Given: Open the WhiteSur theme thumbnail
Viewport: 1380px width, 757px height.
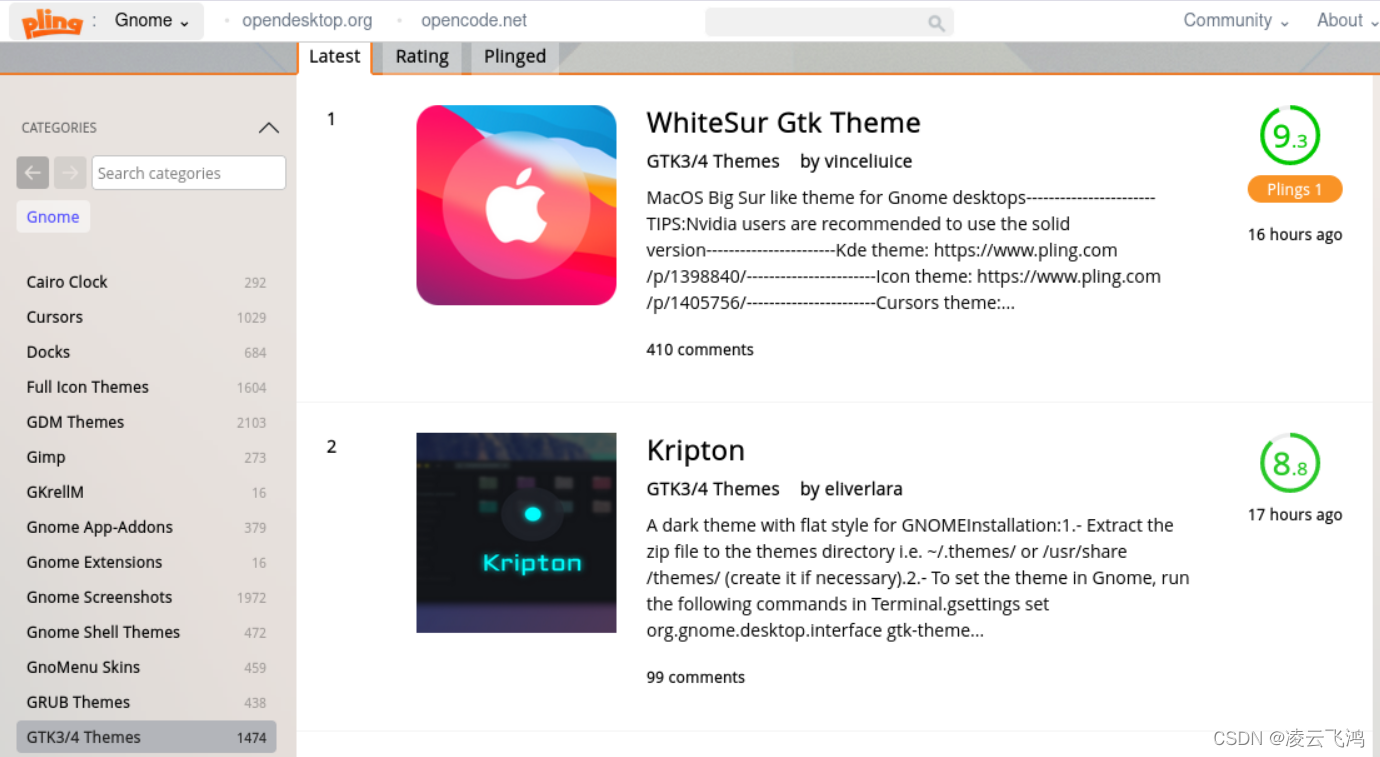Looking at the screenshot, I should click(x=516, y=205).
